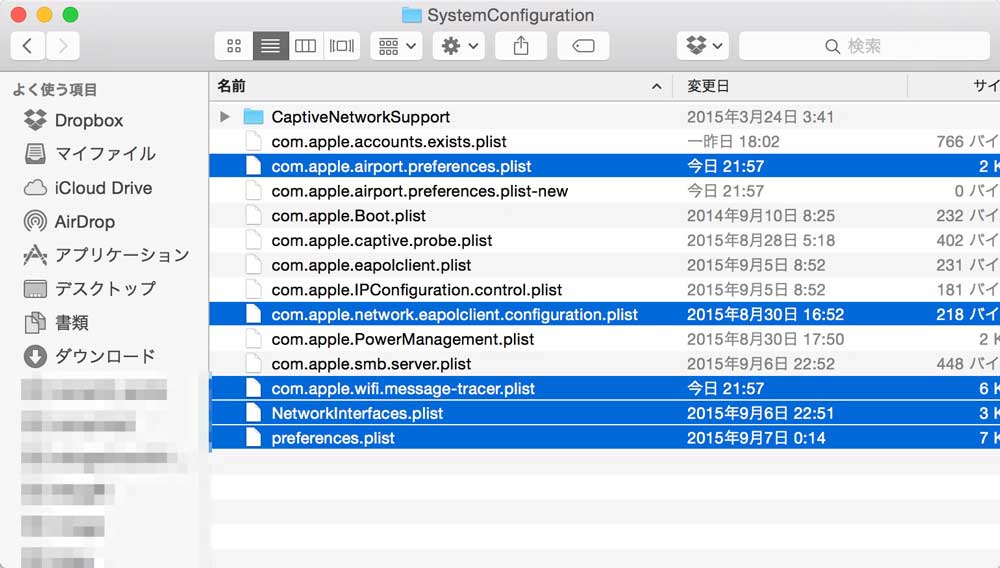Open デスクトップ in the sidebar
Screen dimensions: 1000x568
click(89, 289)
